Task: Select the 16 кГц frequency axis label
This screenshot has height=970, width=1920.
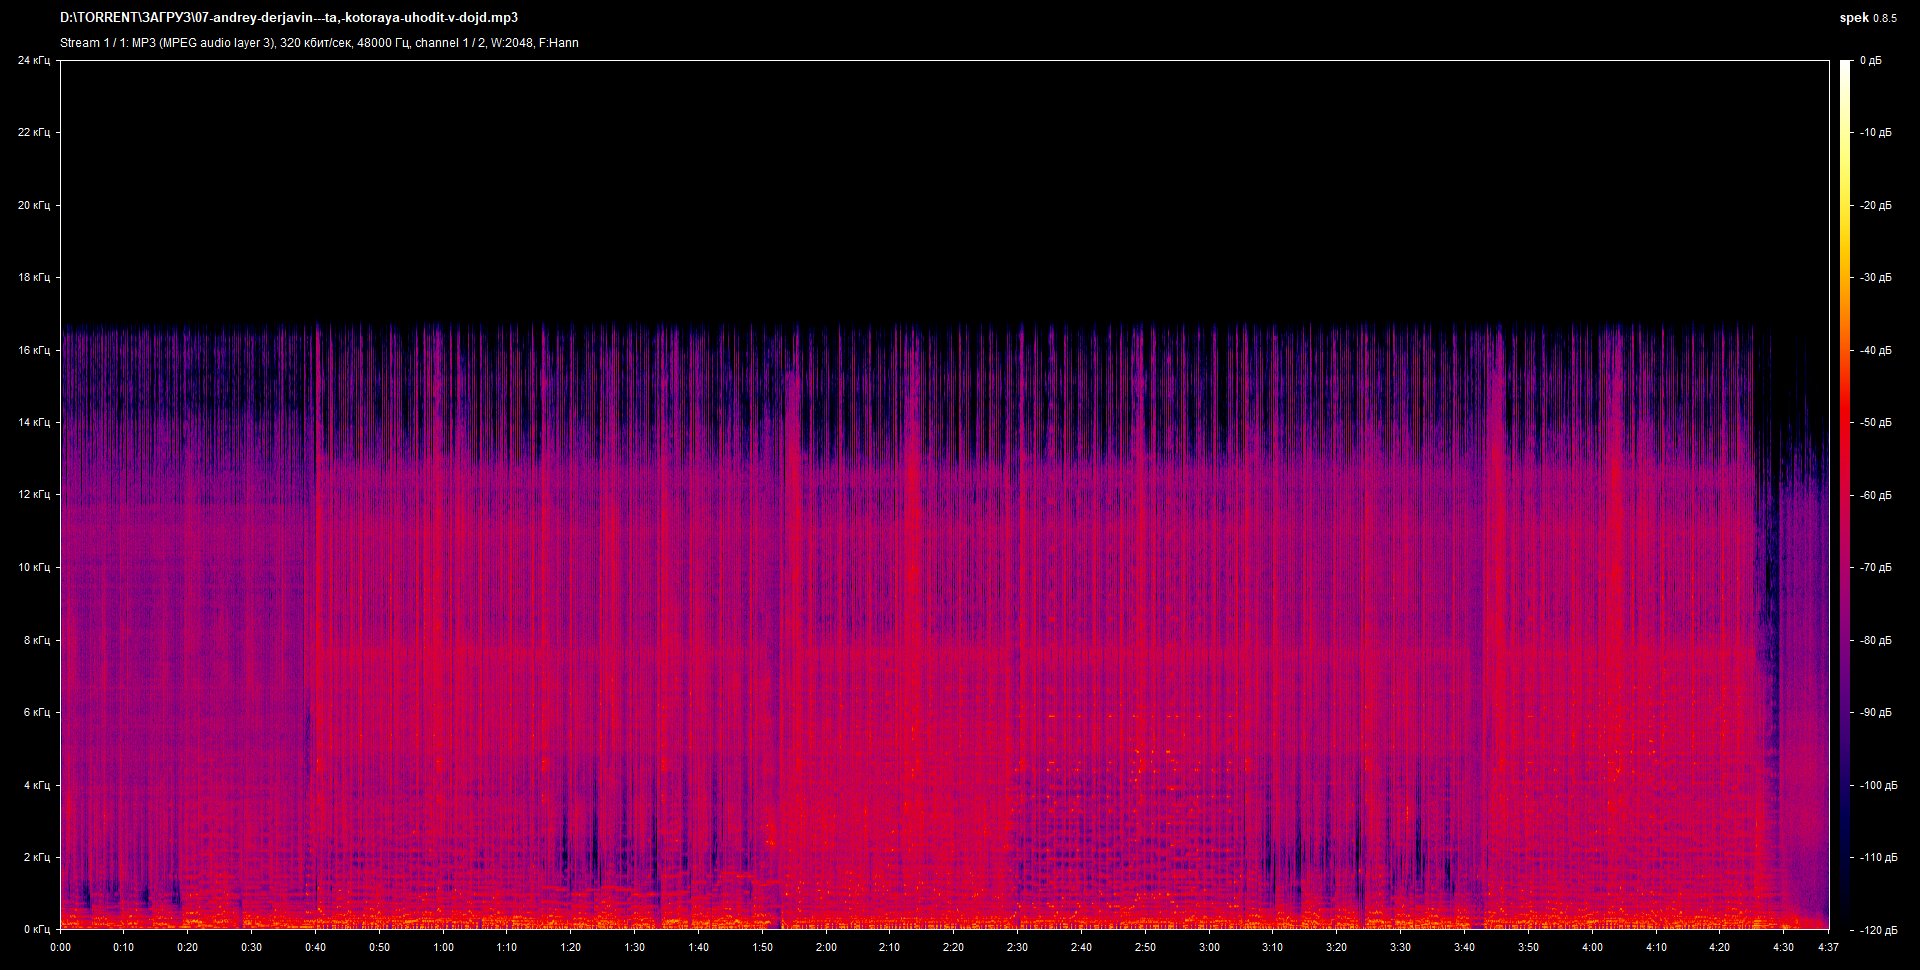Action: point(34,351)
